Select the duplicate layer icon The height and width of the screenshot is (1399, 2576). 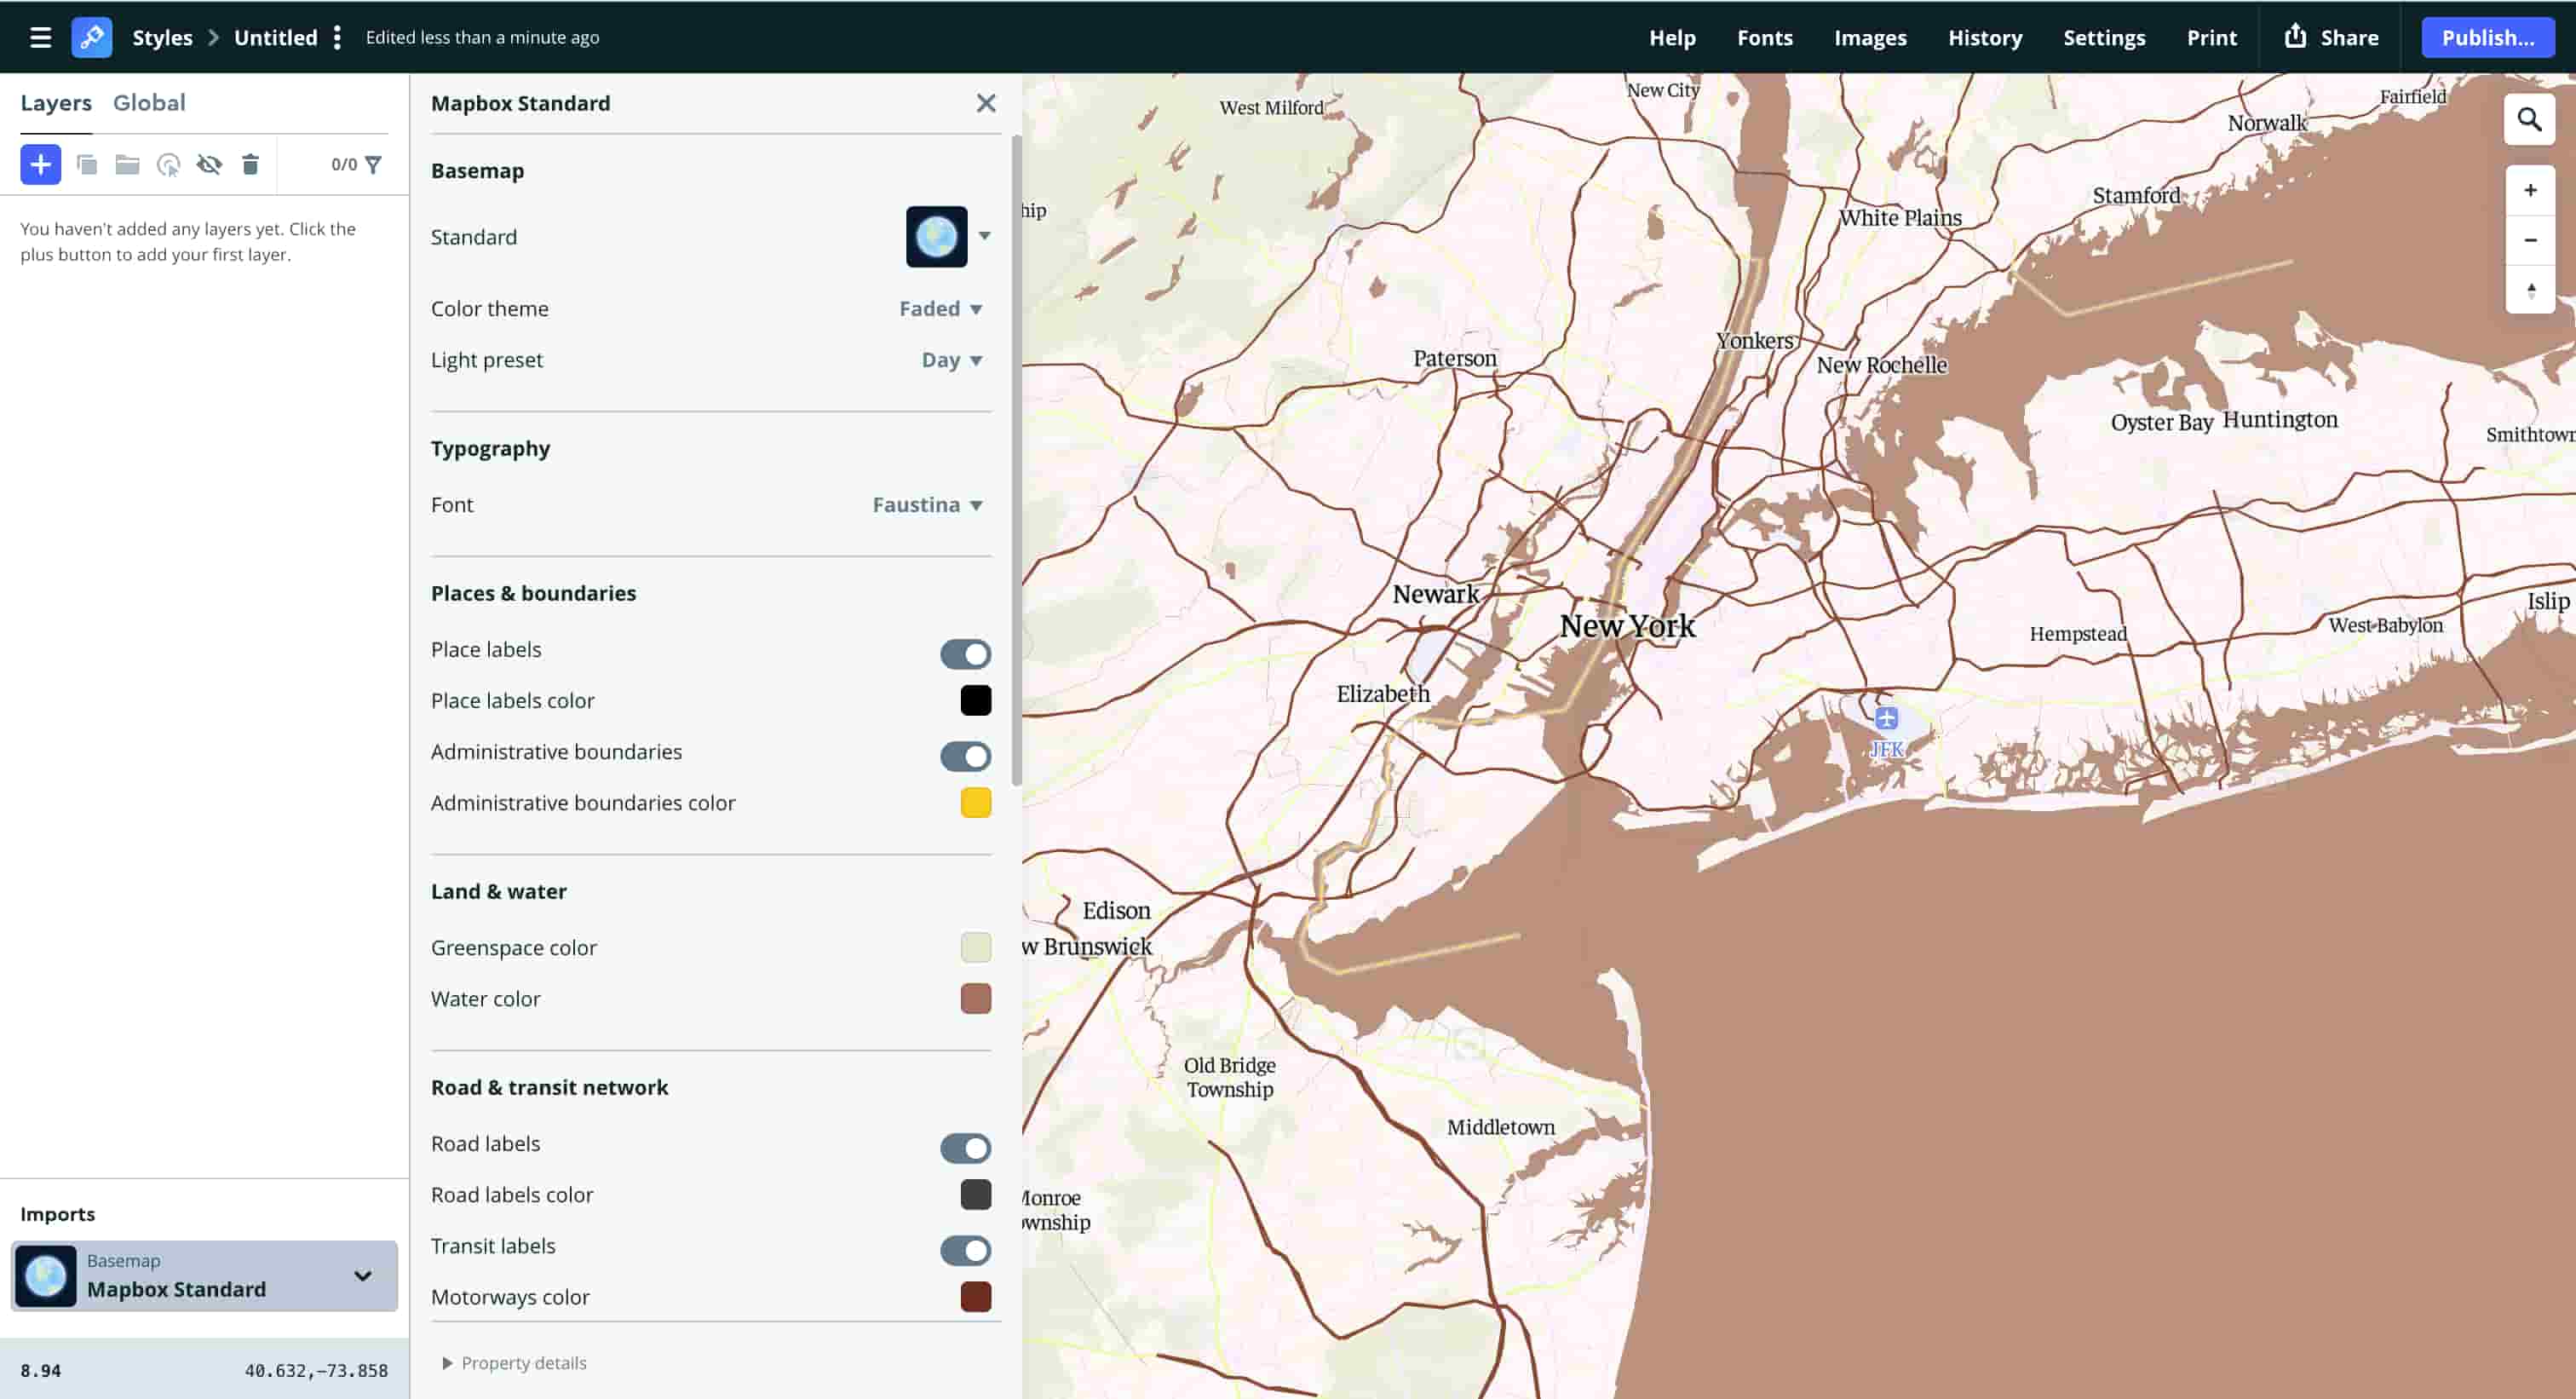point(87,164)
